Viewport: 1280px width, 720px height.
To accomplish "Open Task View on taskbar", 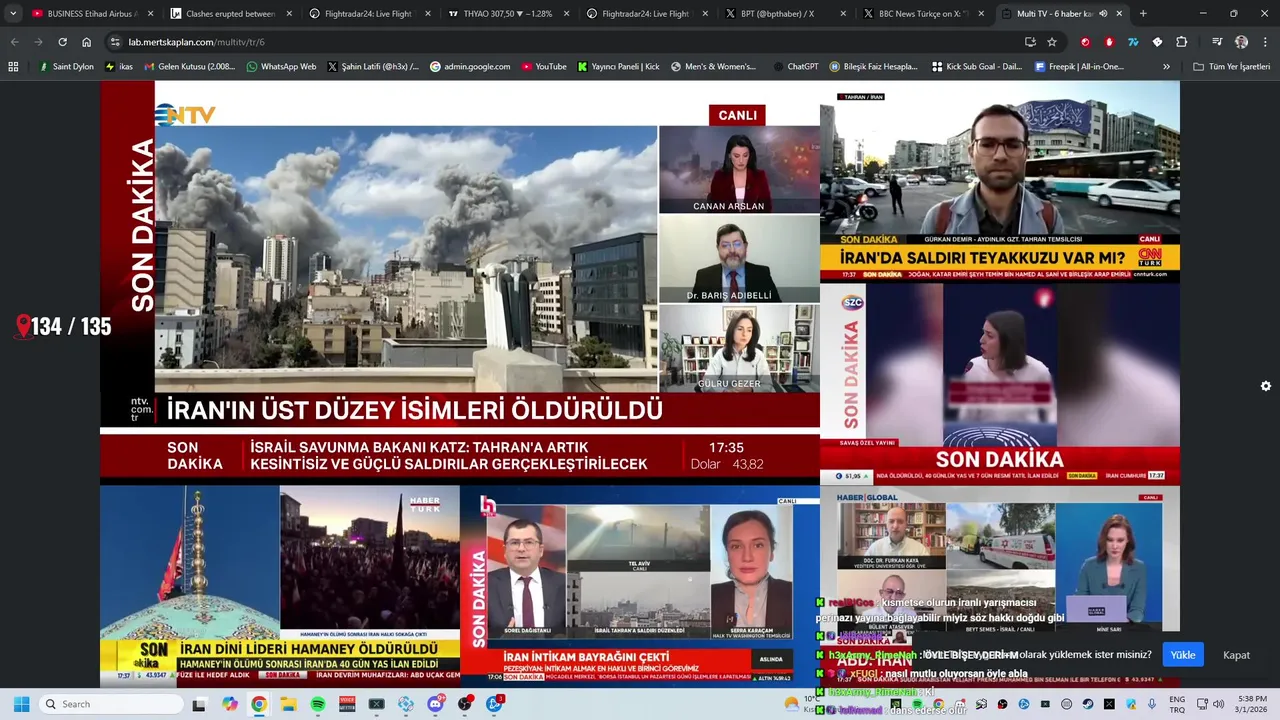I will (200, 704).
